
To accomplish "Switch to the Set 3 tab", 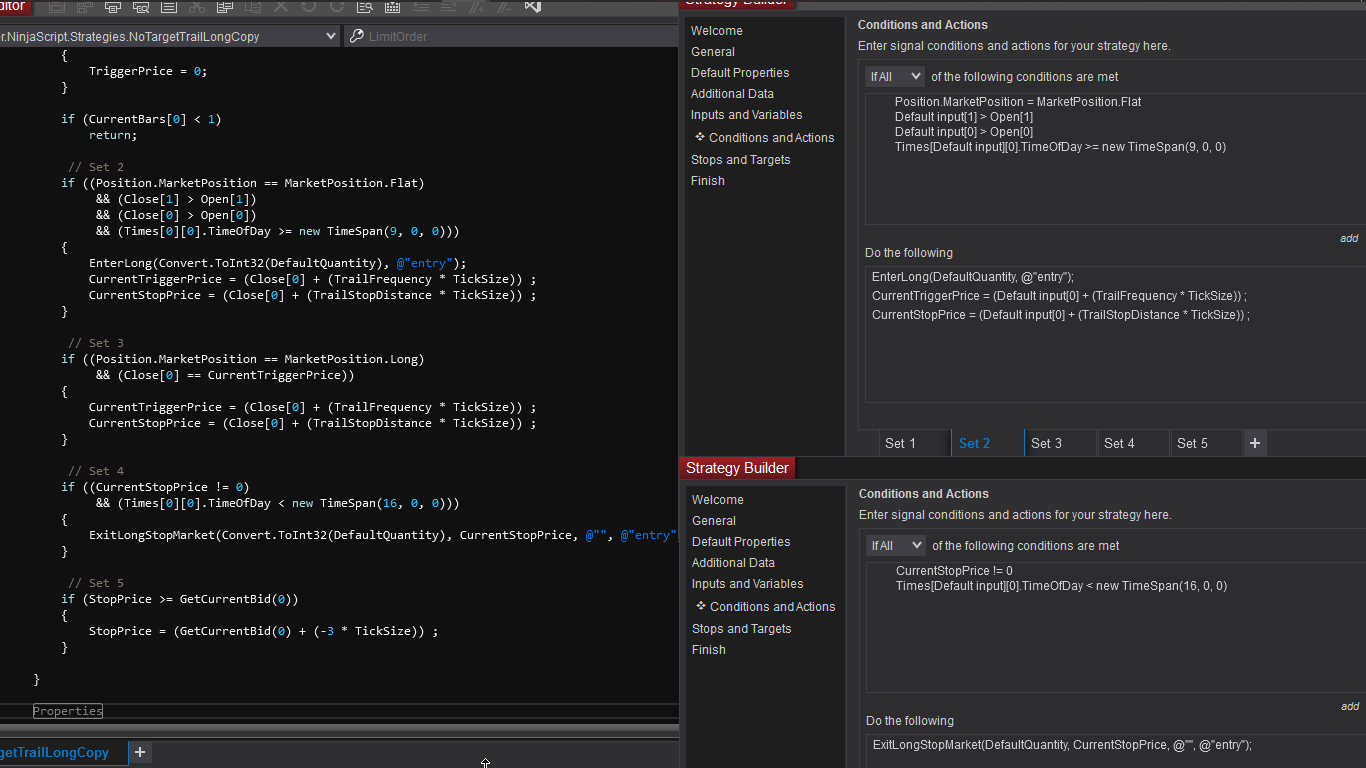I will coord(1046,443).
